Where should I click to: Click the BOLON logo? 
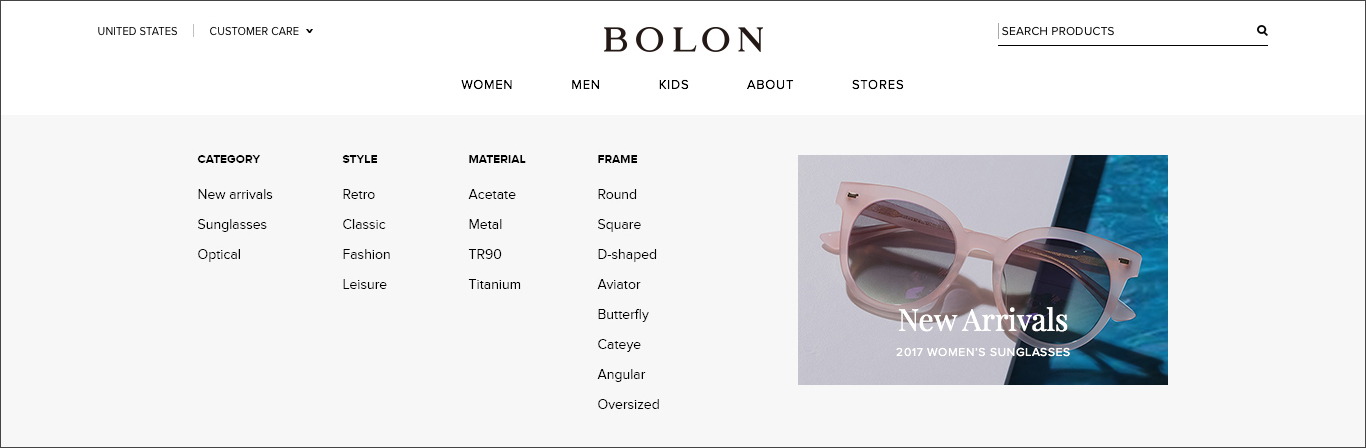[683, 40]
